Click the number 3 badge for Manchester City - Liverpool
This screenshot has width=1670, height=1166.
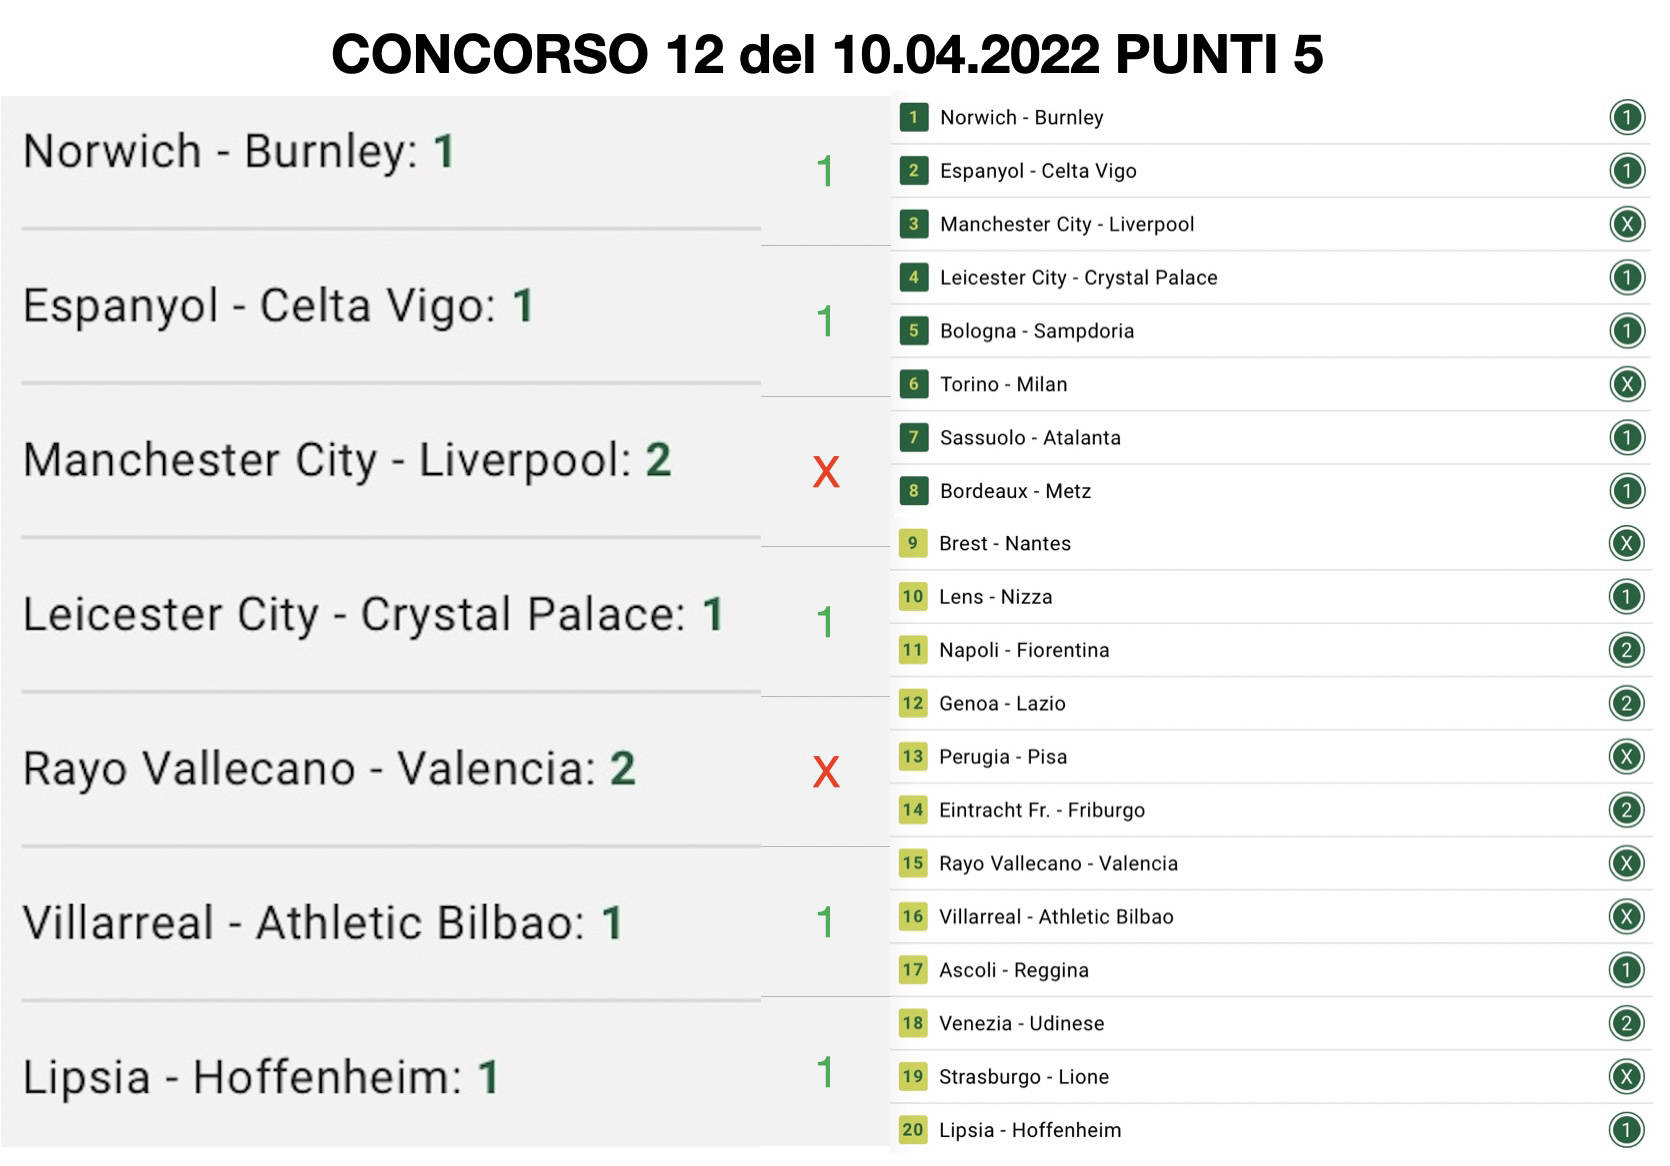coord(913,224)
